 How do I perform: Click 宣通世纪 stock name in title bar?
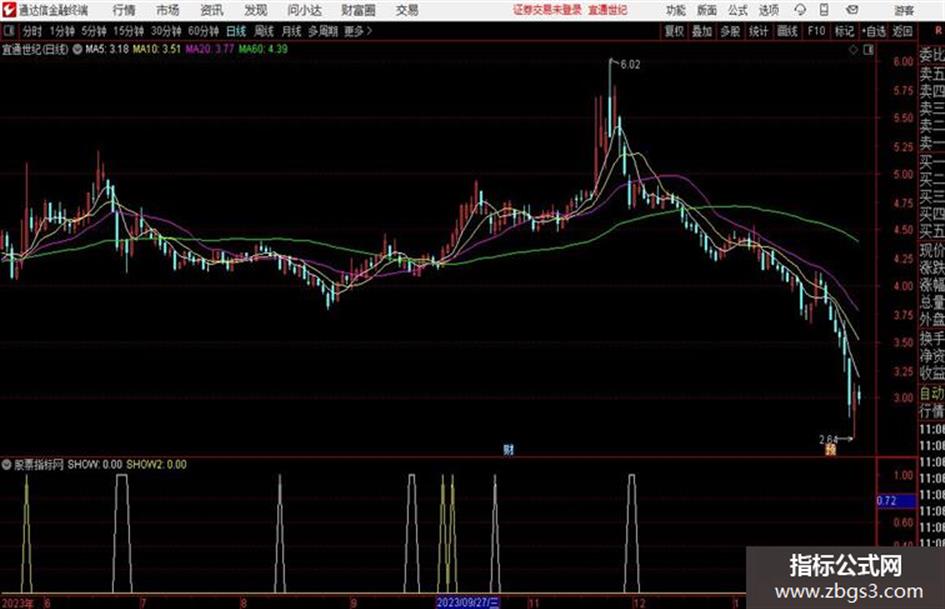click(x=608, y=10)
